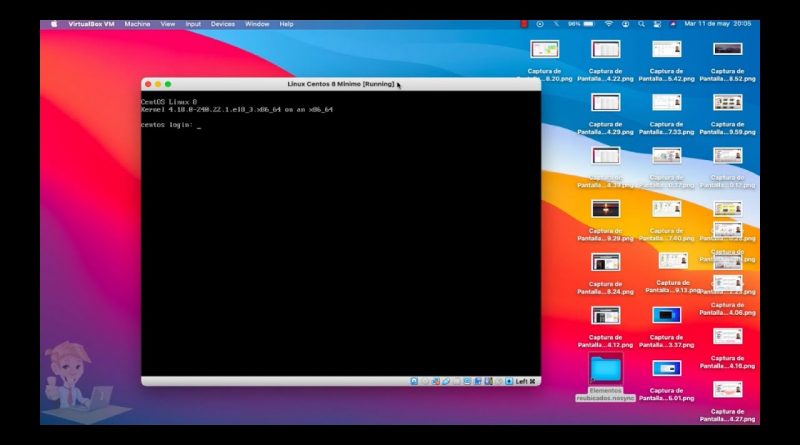The height and width of the screenshot is (445, 800).
Task: Click the shared folders status icon
Action: pos(457,381)
